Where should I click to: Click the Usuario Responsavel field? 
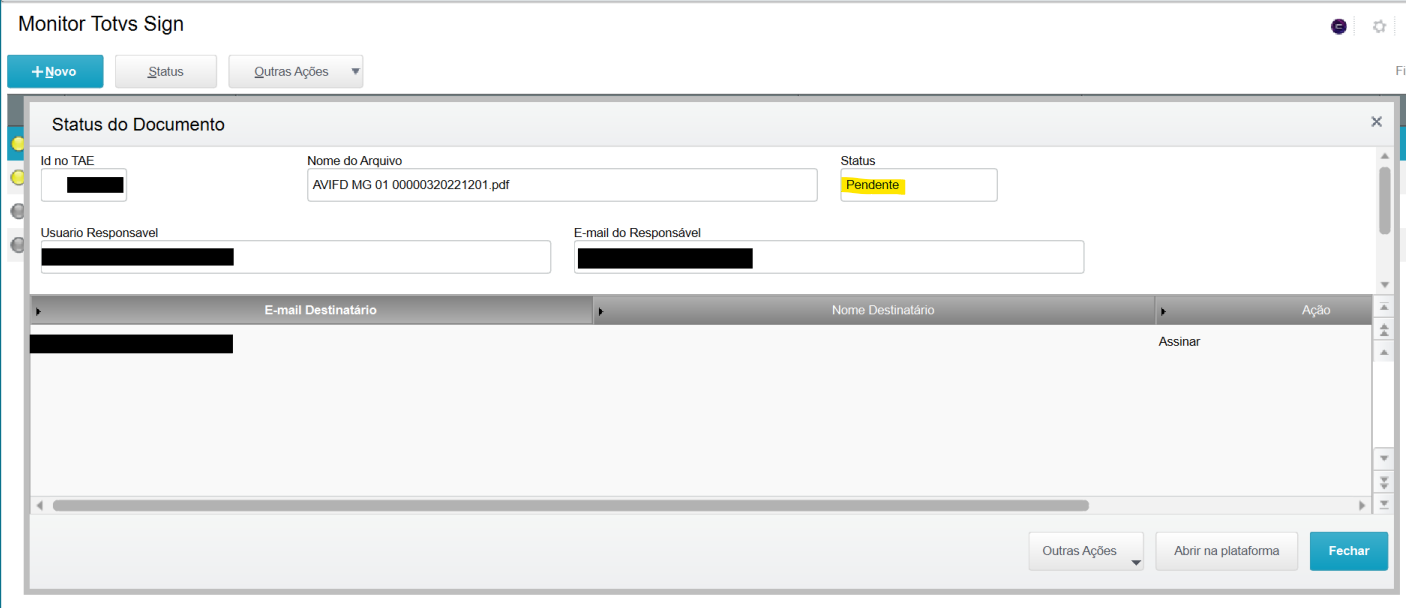tap(296, 257)
